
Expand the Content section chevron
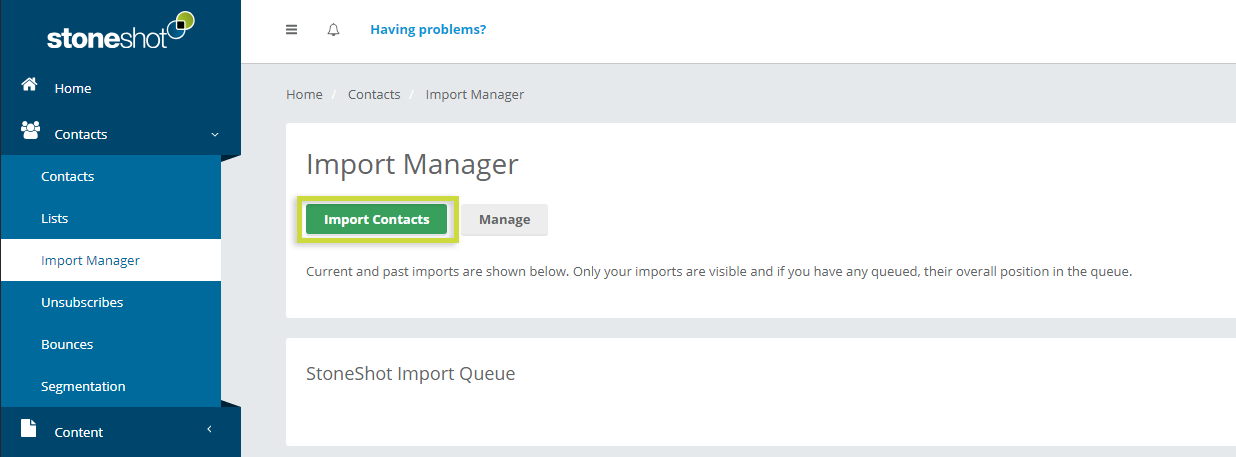point(210,430)
